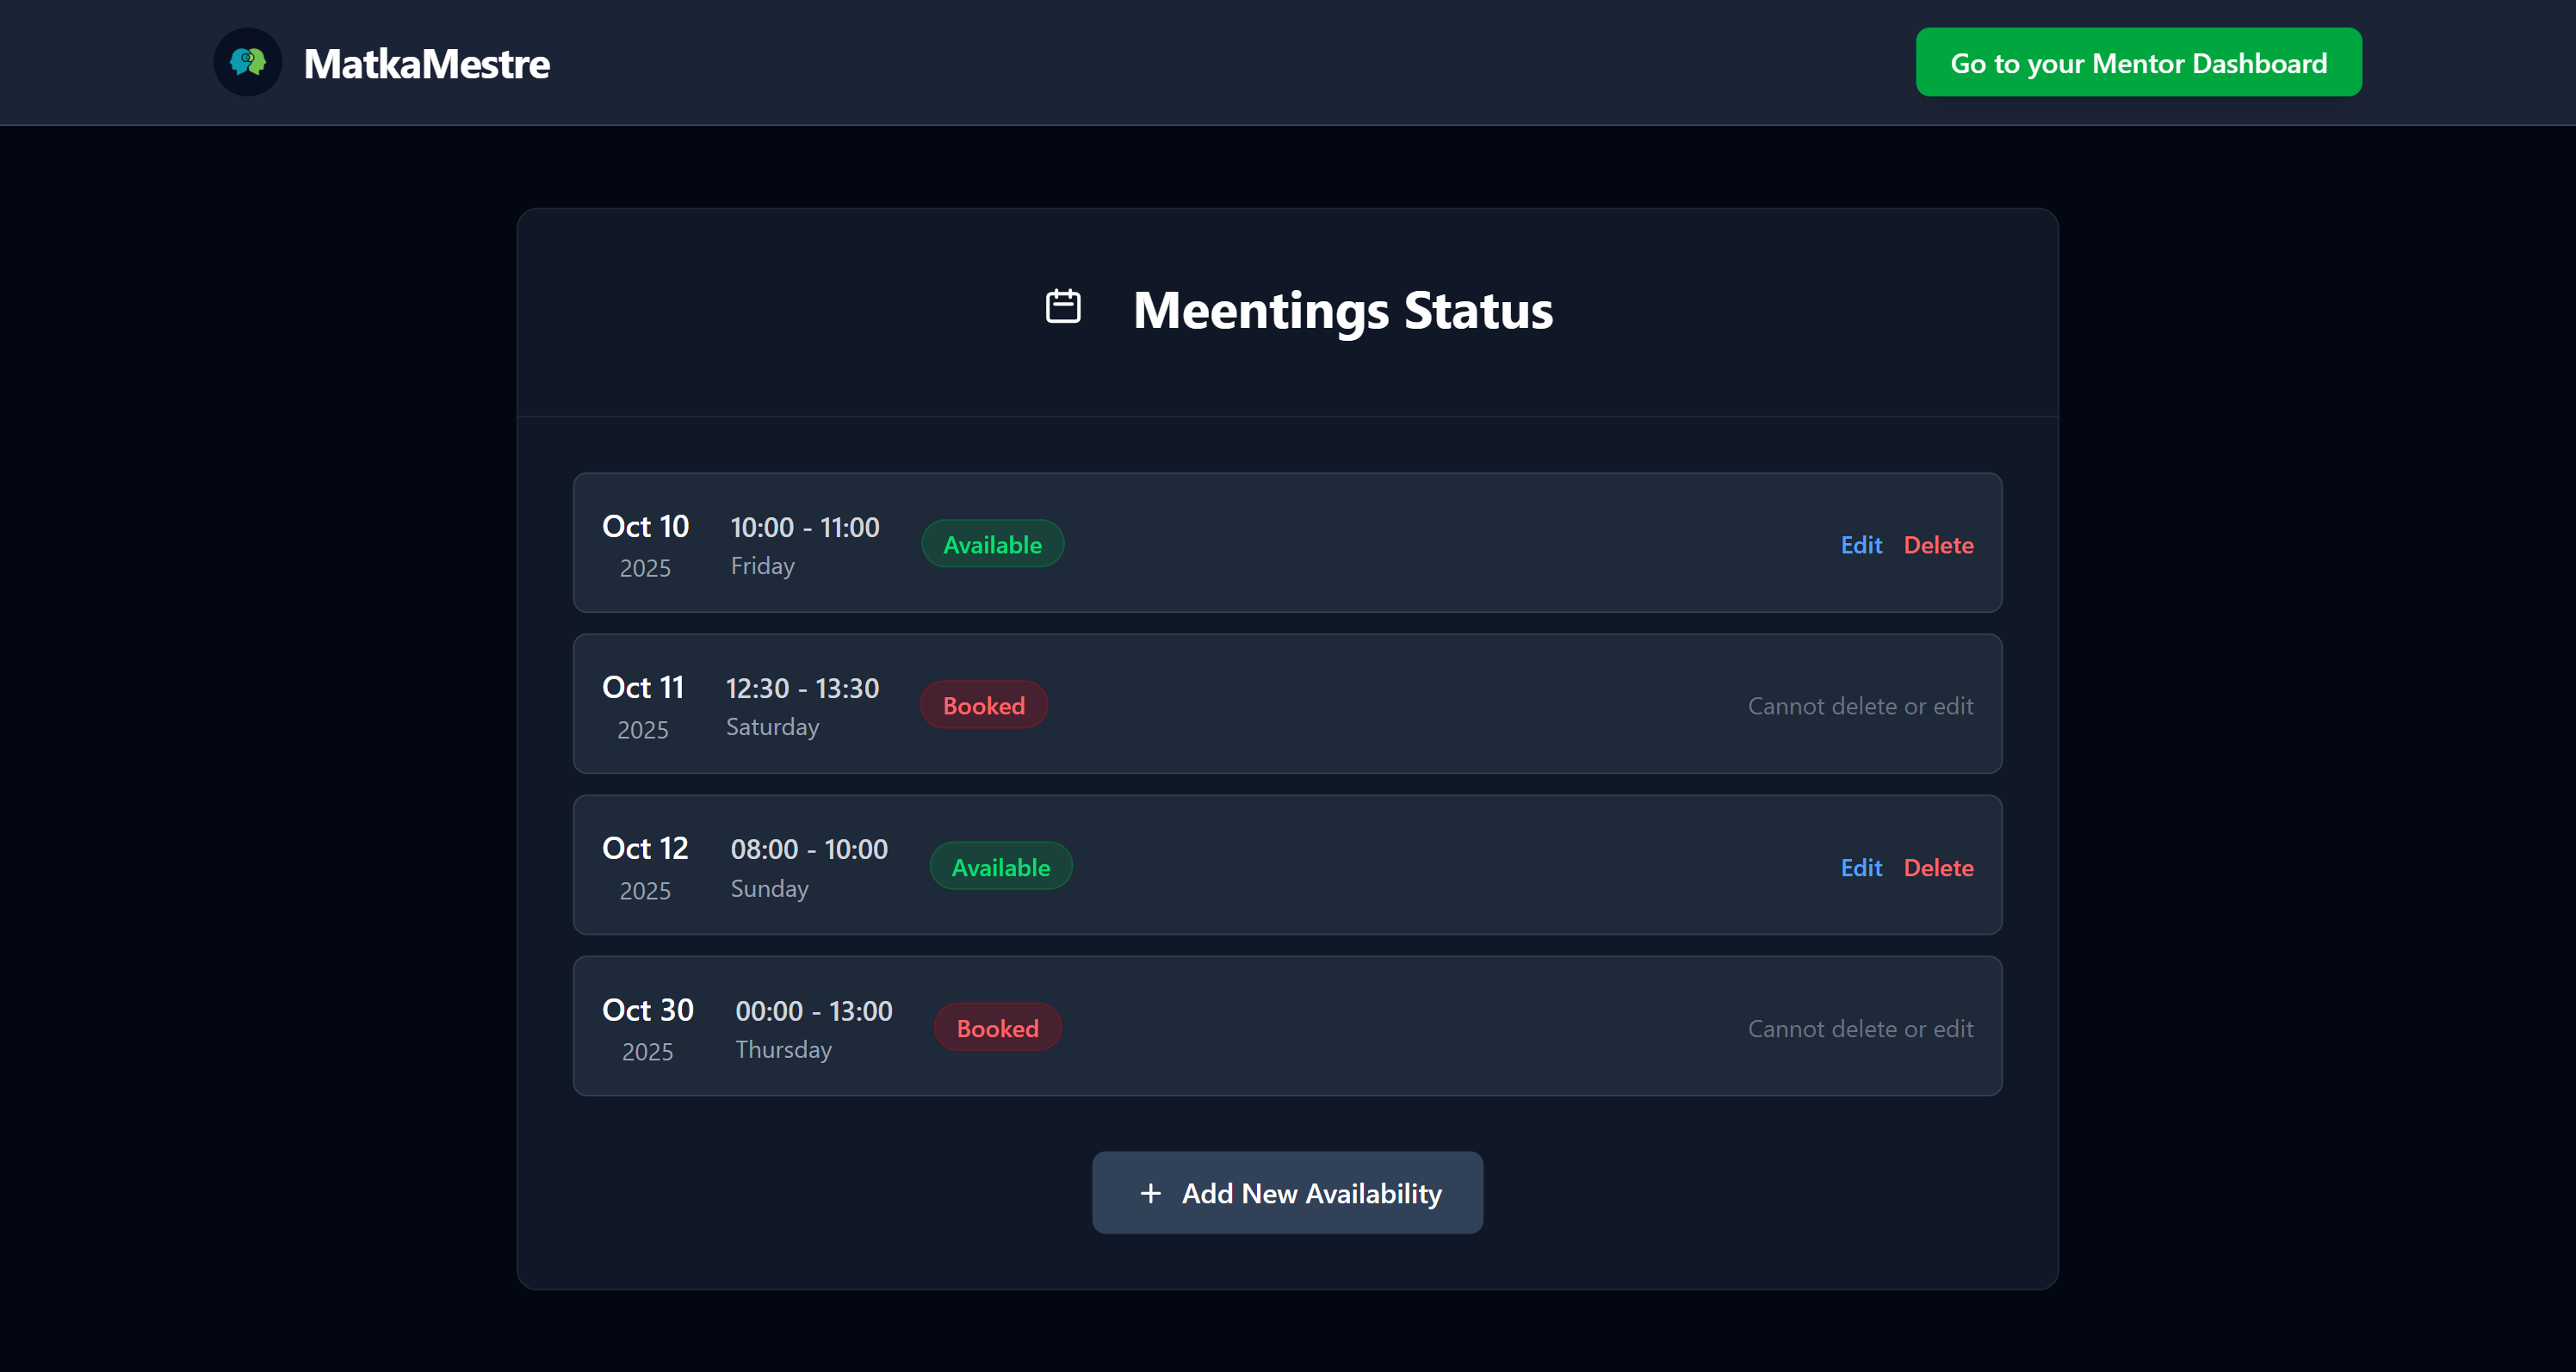
Task: Click the Add New Availability button
Action: pyautogui.click(x=1287, y=1193)
